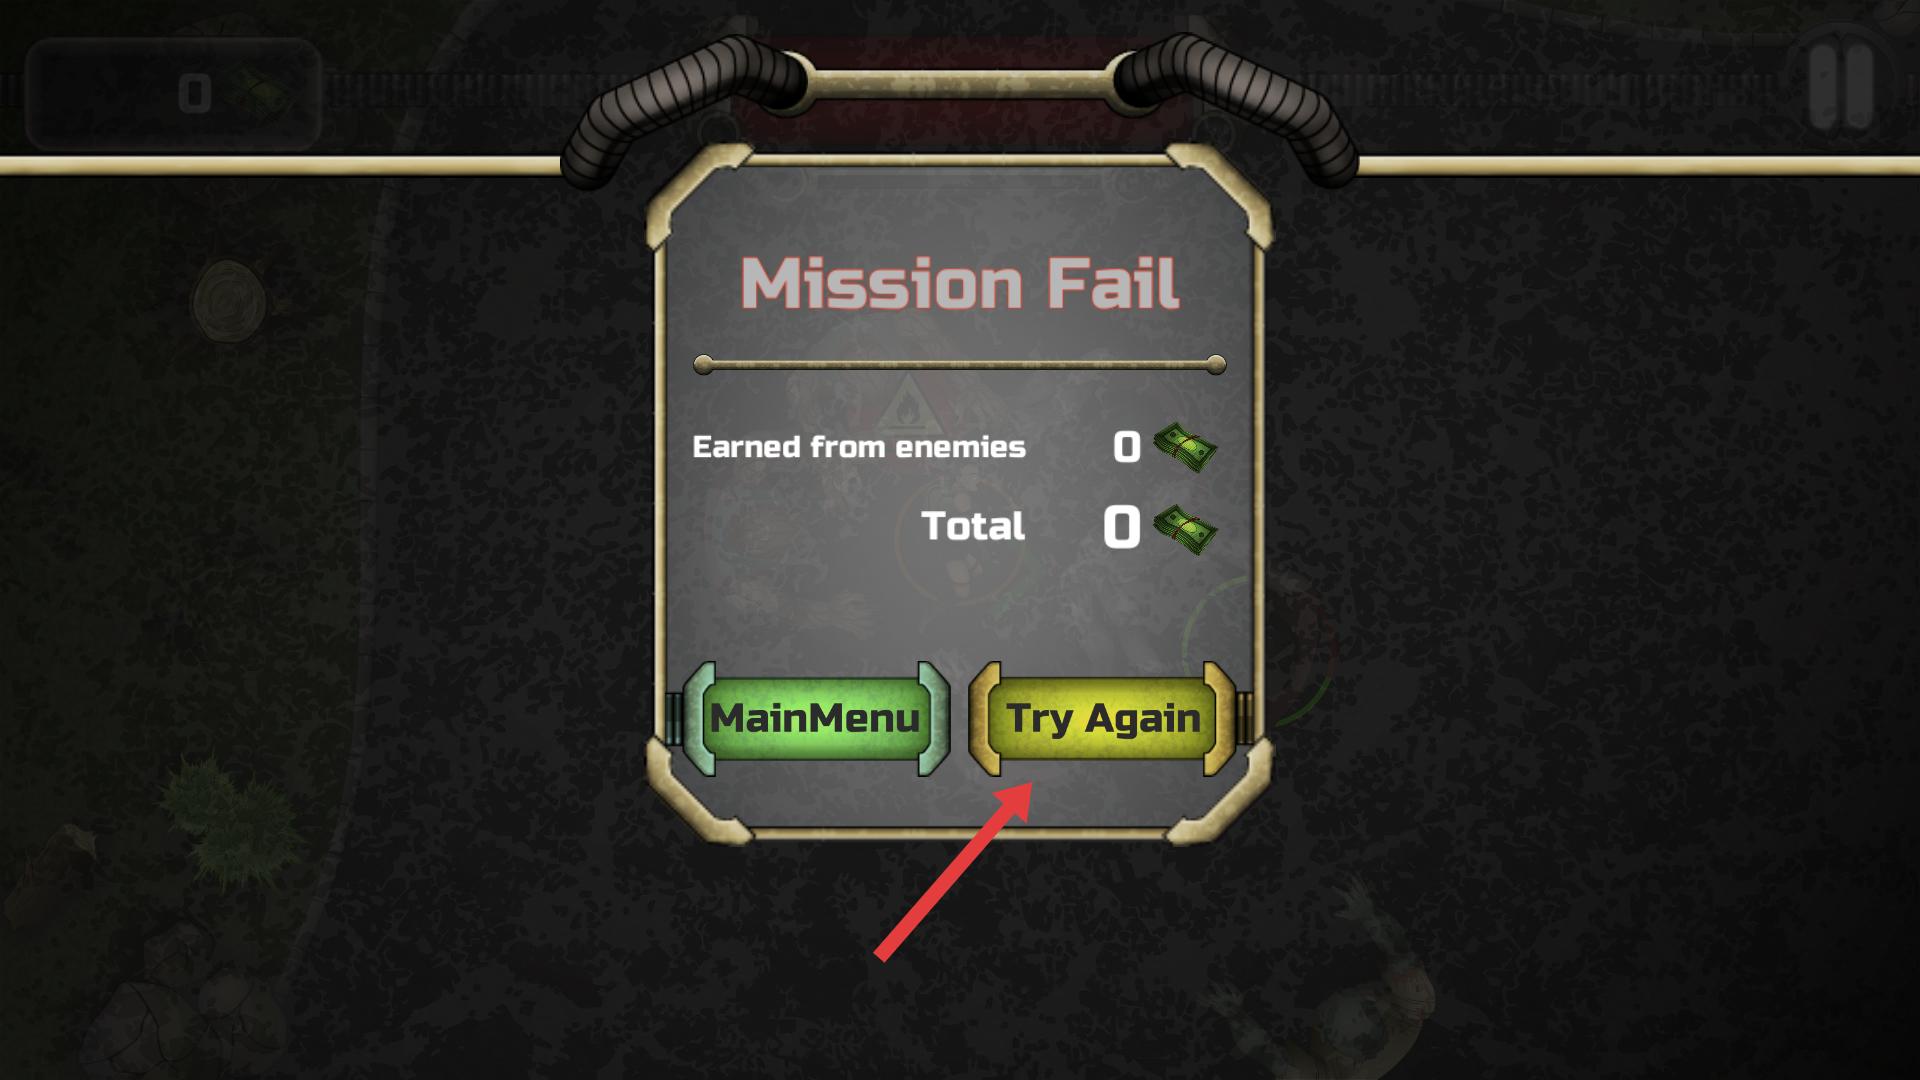Click the horizontal divider under Mission Fail
Image resolution: width=1920 pixels, height=1080 pixels.
[x=960, y=365]
